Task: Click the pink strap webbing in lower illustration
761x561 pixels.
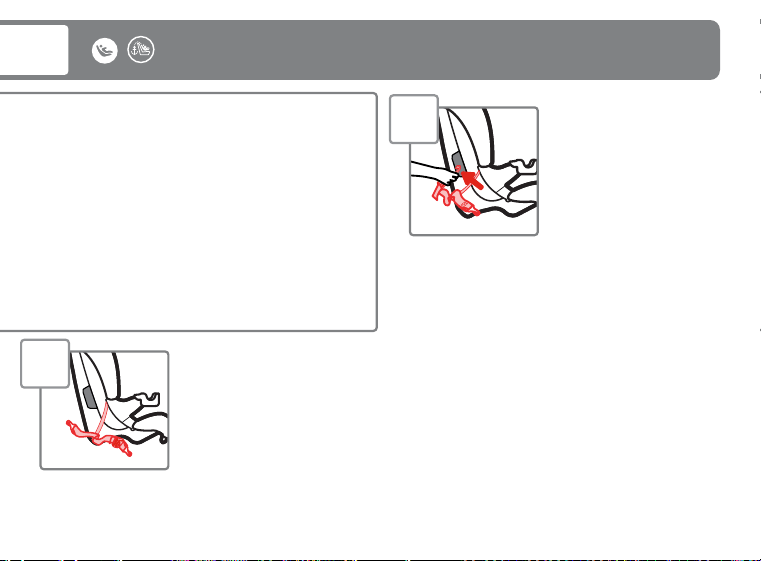Action: pos(101,418)
